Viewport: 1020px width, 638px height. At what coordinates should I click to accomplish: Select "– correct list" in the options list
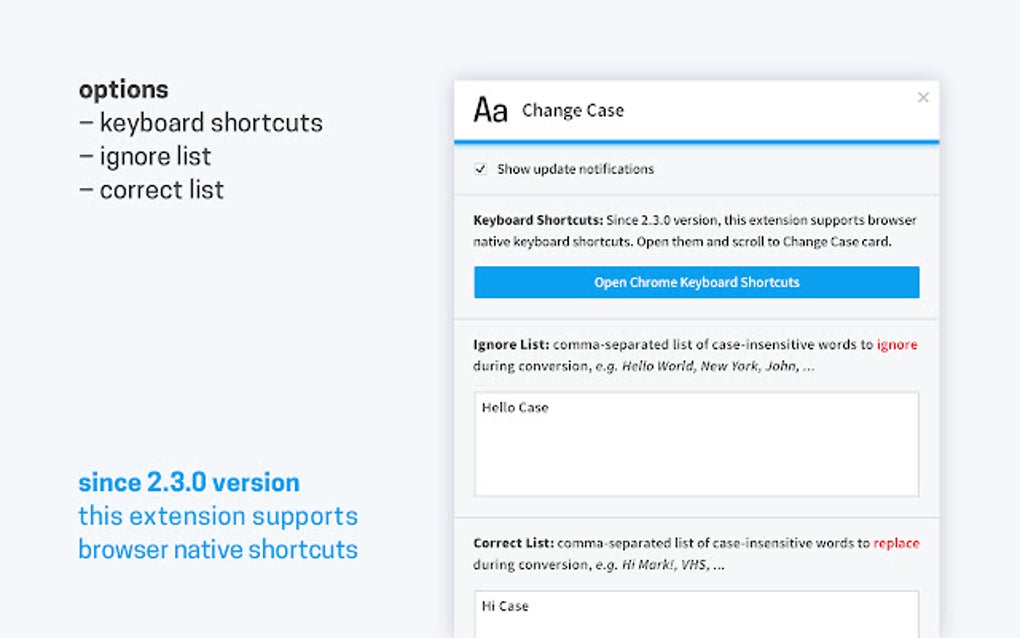tap(151, 190)
